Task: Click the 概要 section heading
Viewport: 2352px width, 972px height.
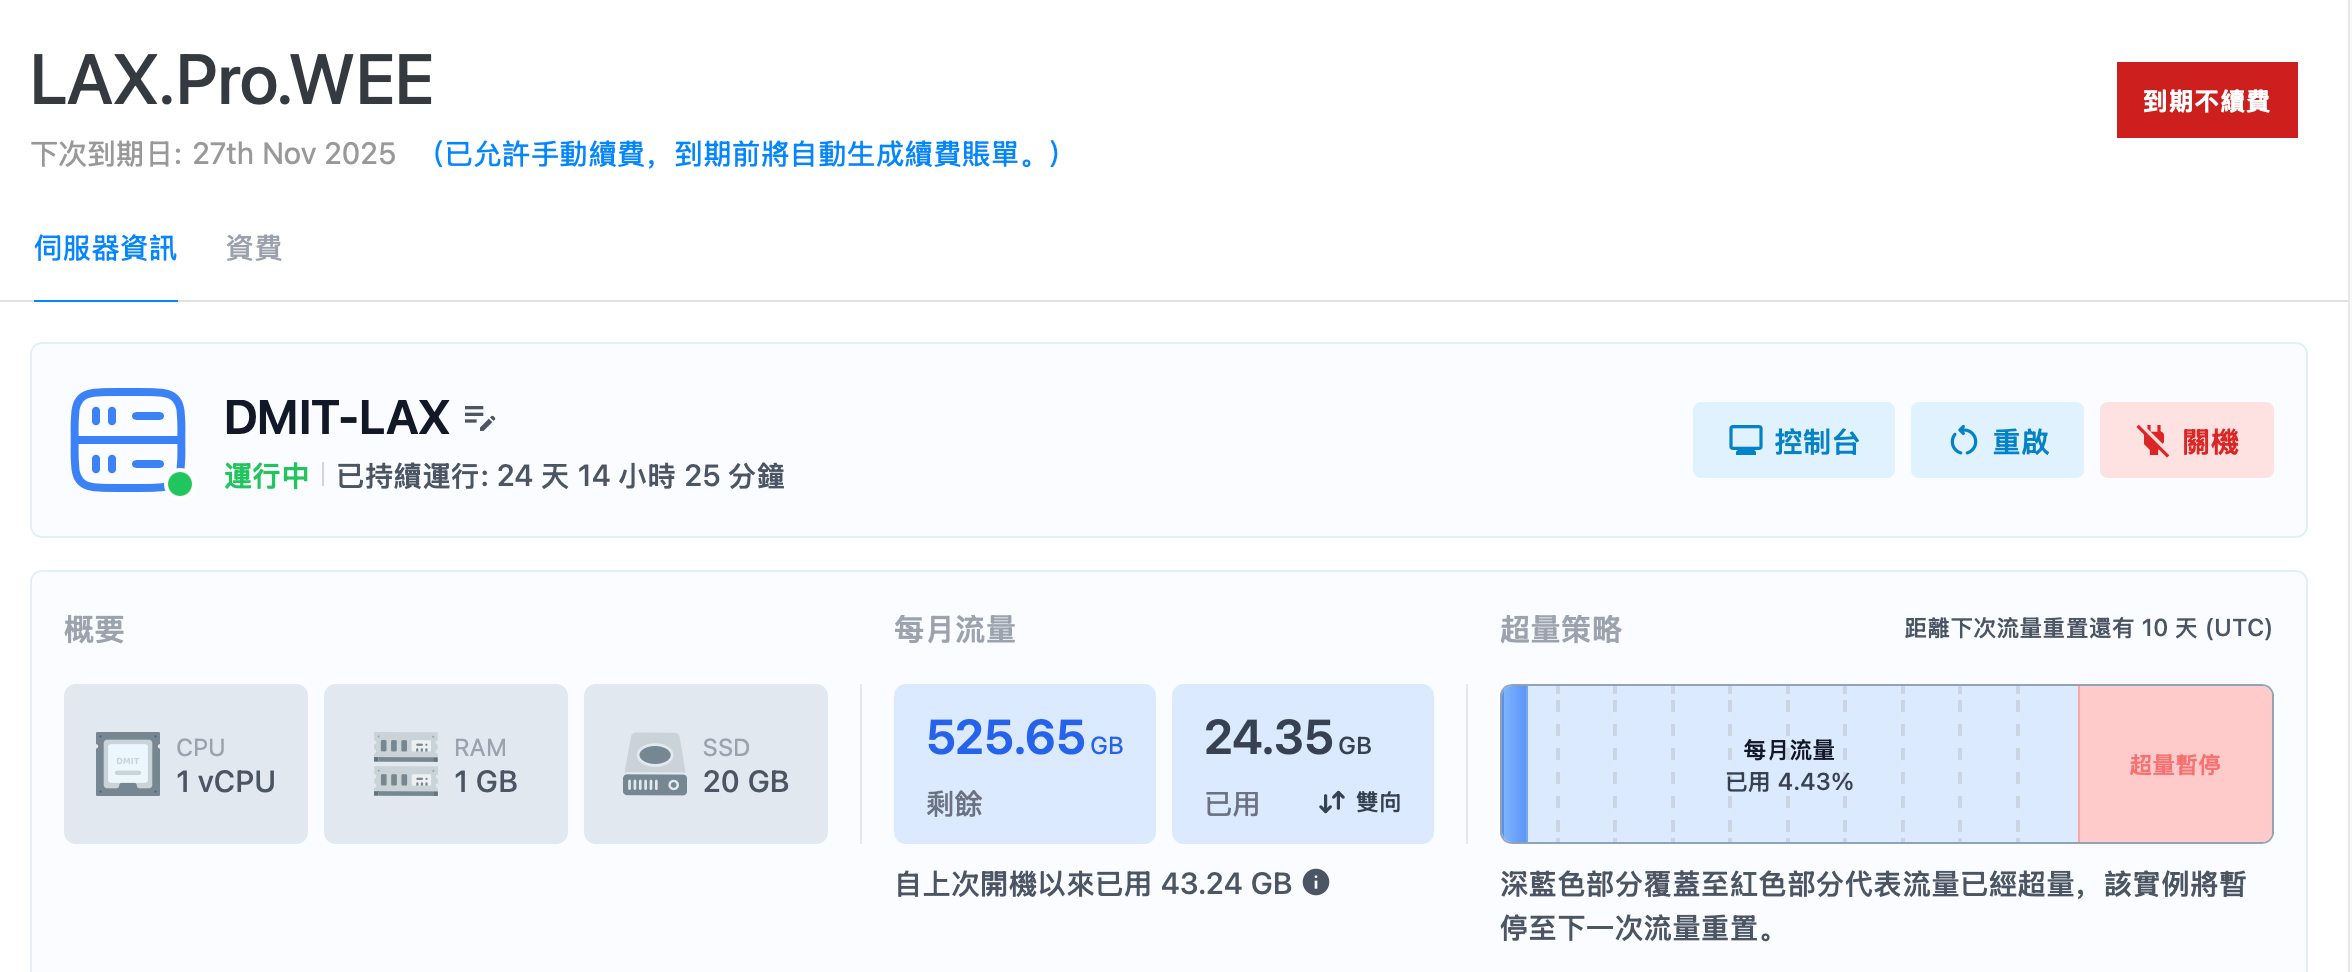Action: click(x=94, y=629)
